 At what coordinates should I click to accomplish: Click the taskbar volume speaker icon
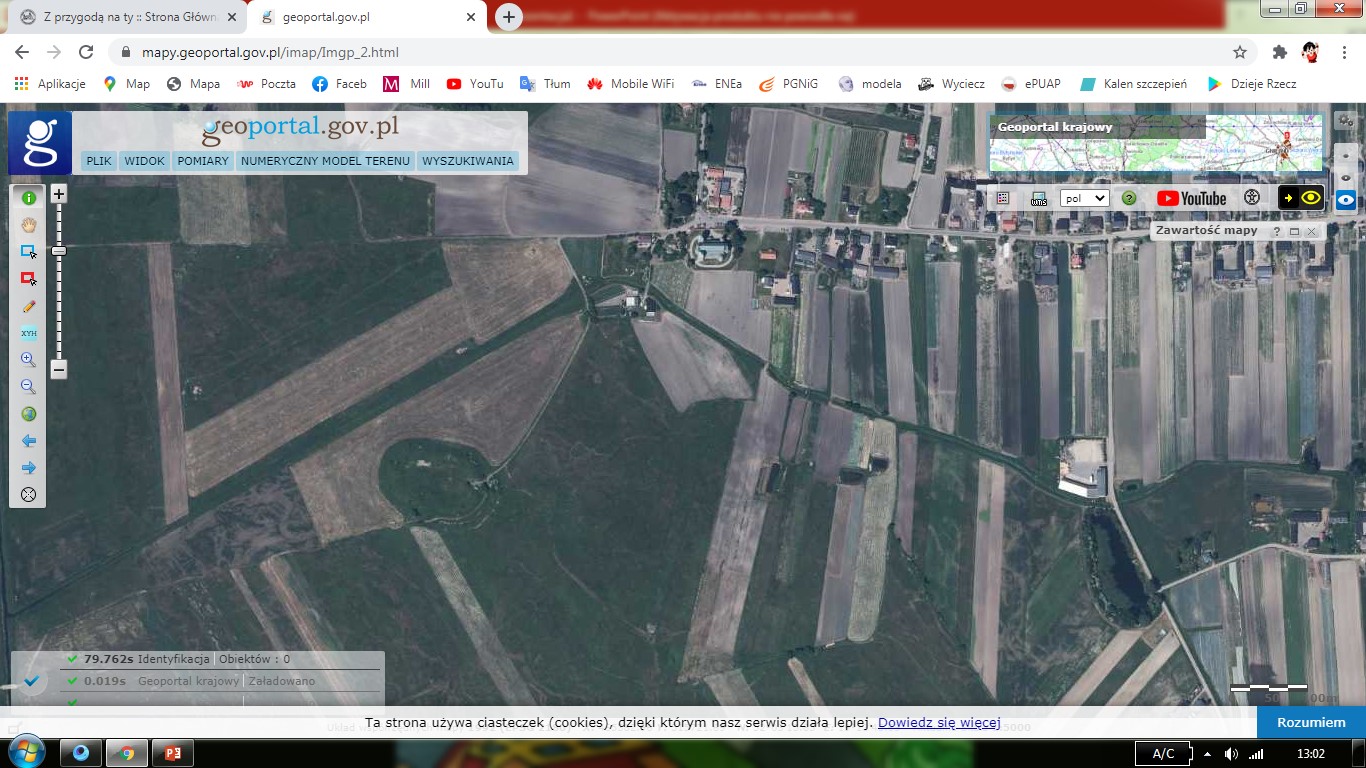pyautogui.click(x=1231, y=754)
